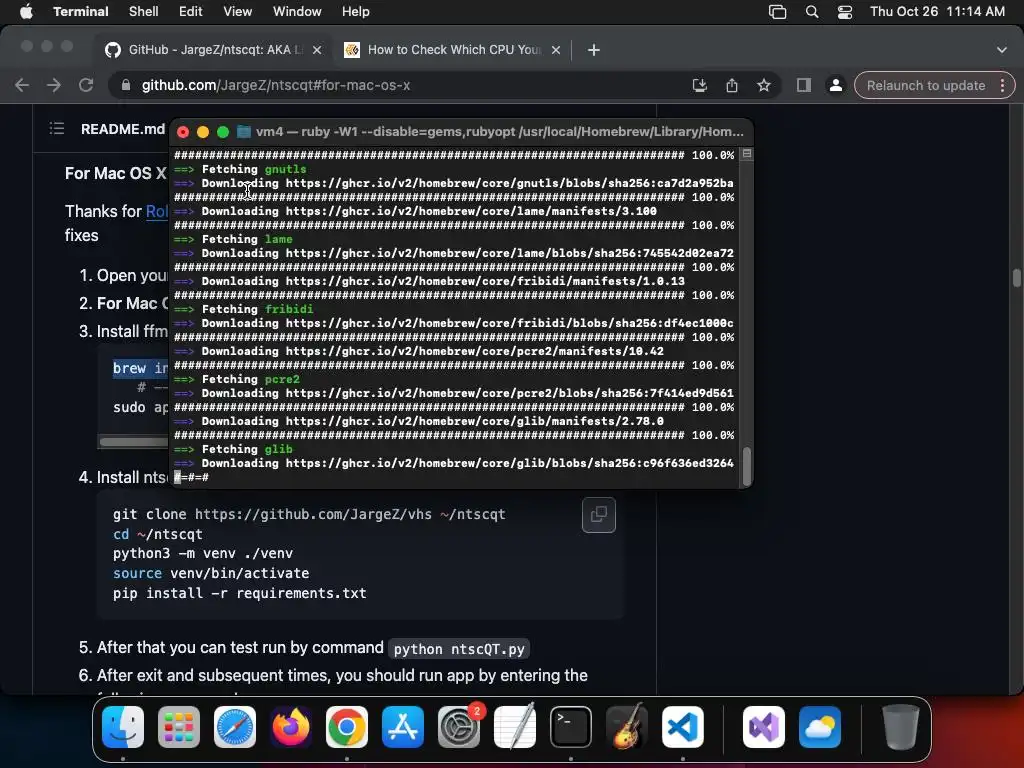
Task: Copy the git clone code block
Action: click(599, 515)
